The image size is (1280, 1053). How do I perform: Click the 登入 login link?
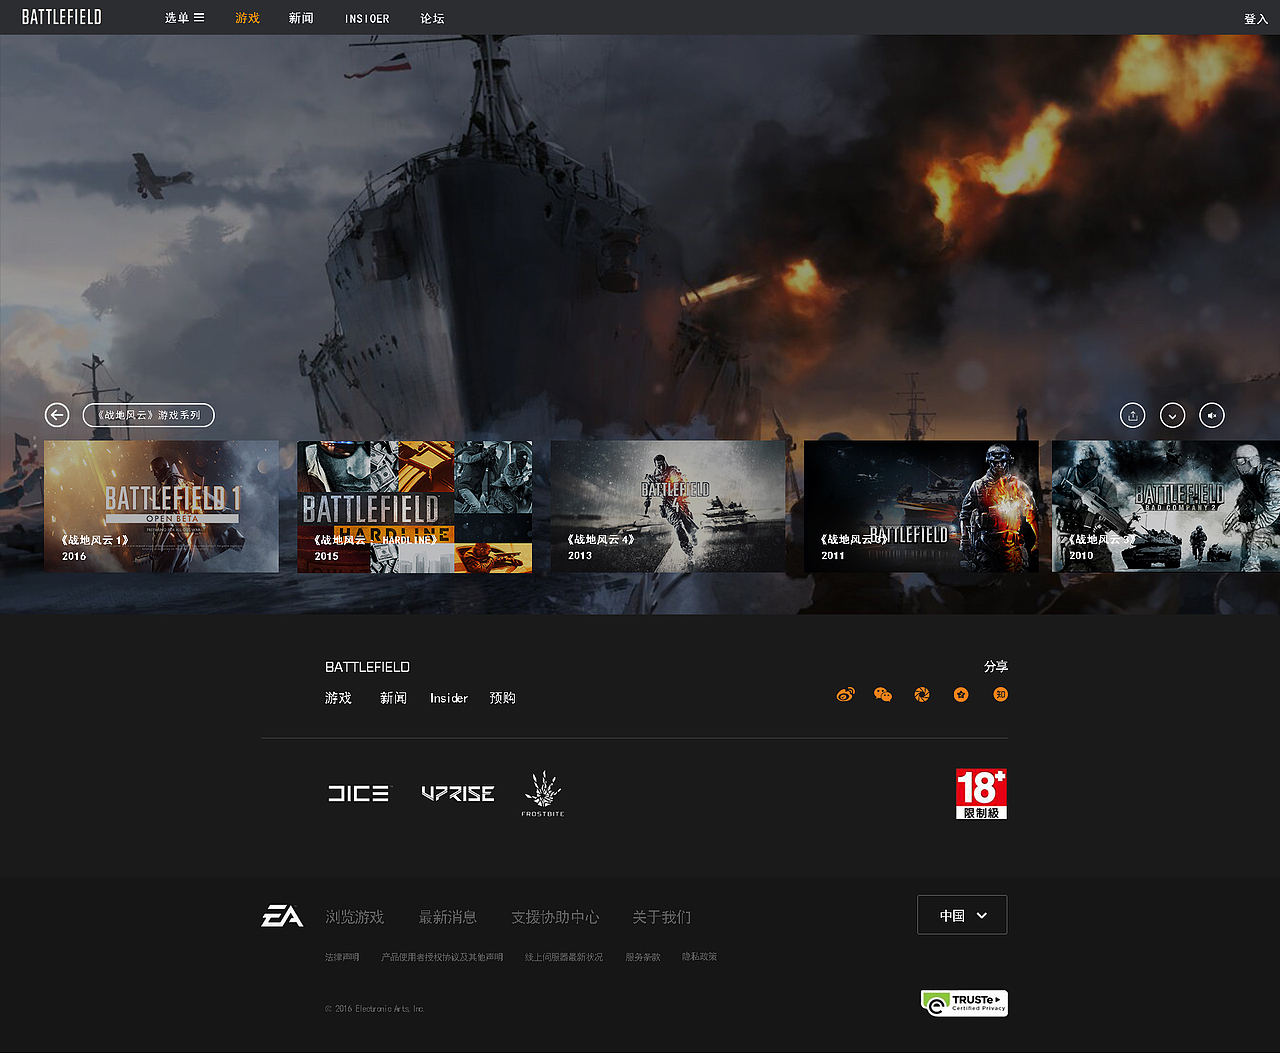click(x=1255, y=19)
